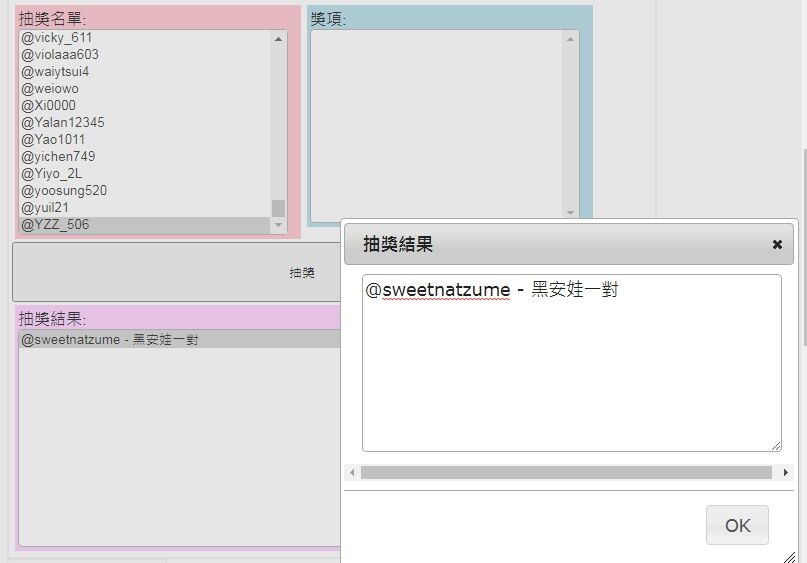Click right arrow of dialog horizontal scrollbar

point(785,472)
